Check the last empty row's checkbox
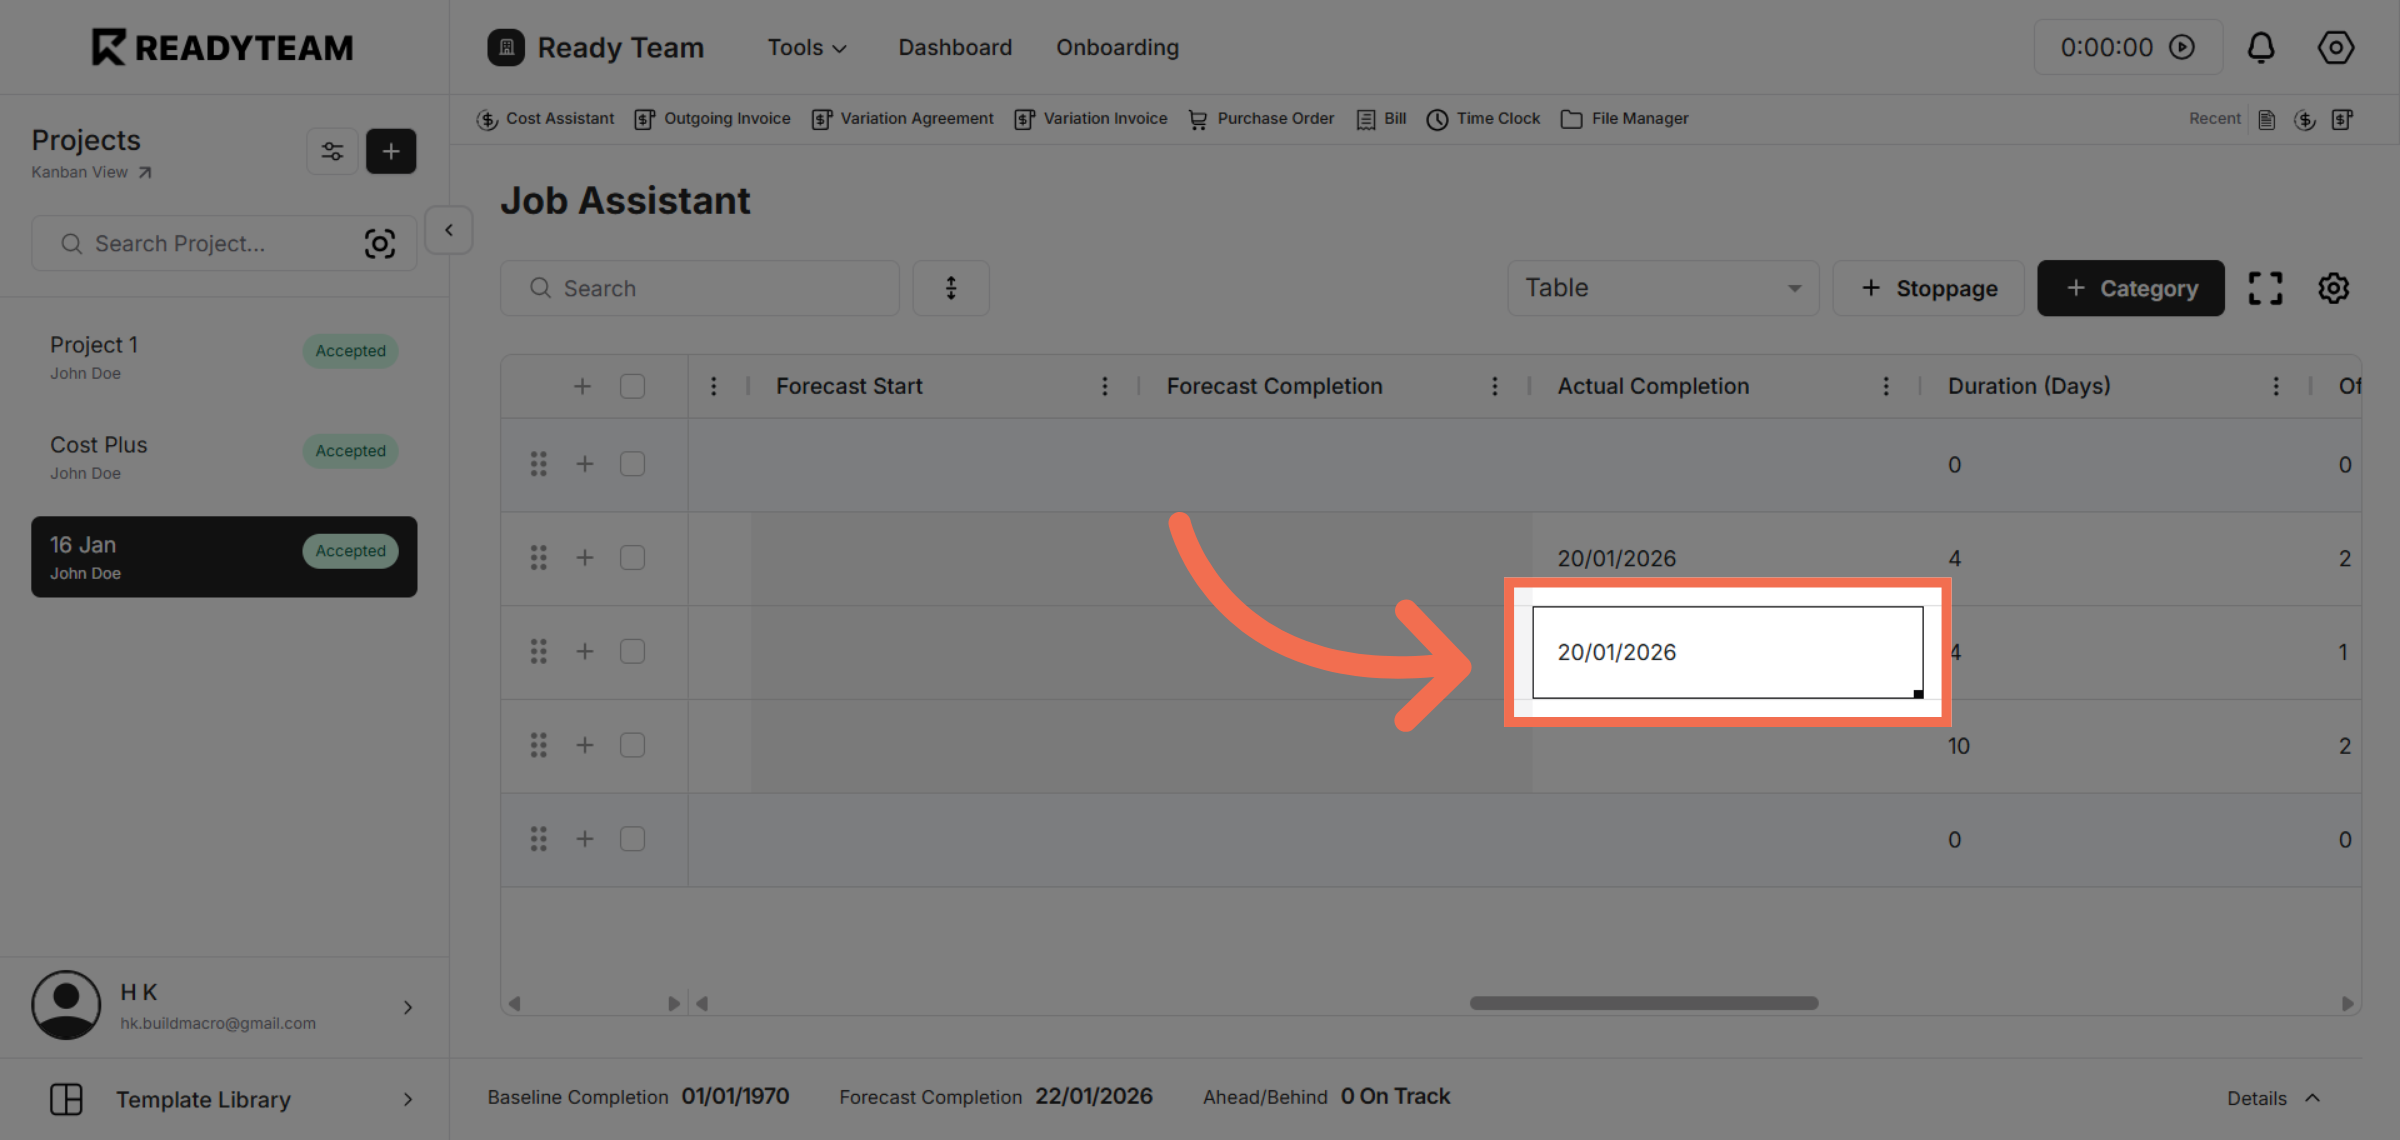 632,839
